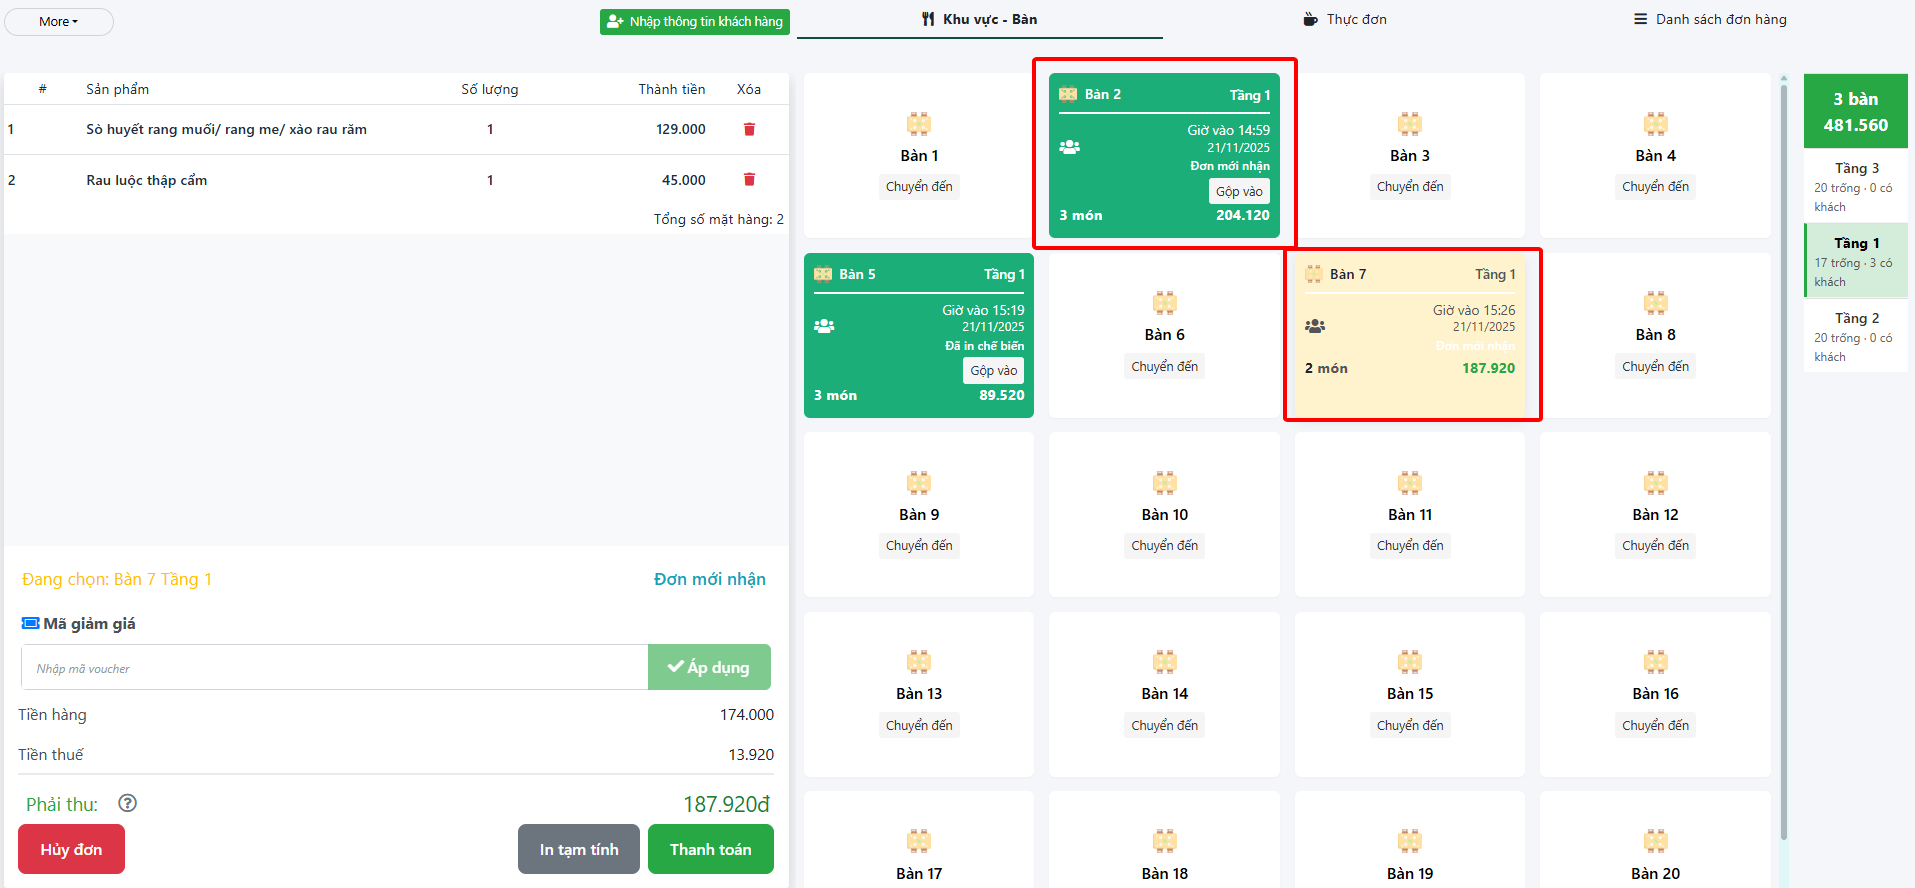Click the voucher icon next to Mã giảm giá

pyautogui.click(x=31, y=624)
